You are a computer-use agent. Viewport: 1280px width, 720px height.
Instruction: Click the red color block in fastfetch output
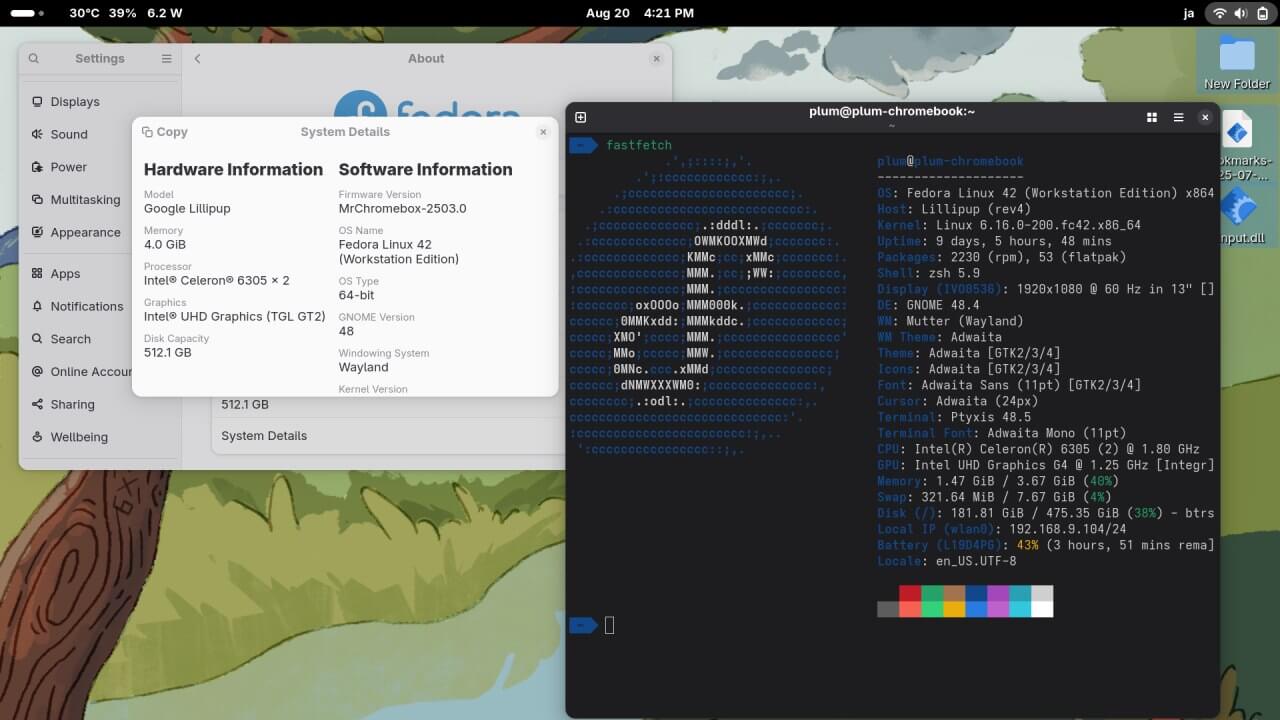click(909, 593)
